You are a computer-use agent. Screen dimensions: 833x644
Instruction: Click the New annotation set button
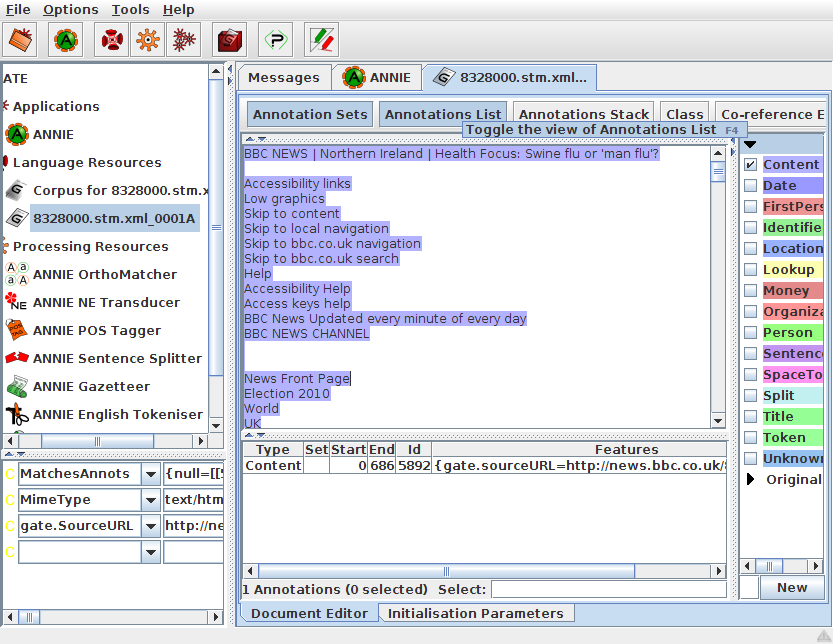(792, 588)
